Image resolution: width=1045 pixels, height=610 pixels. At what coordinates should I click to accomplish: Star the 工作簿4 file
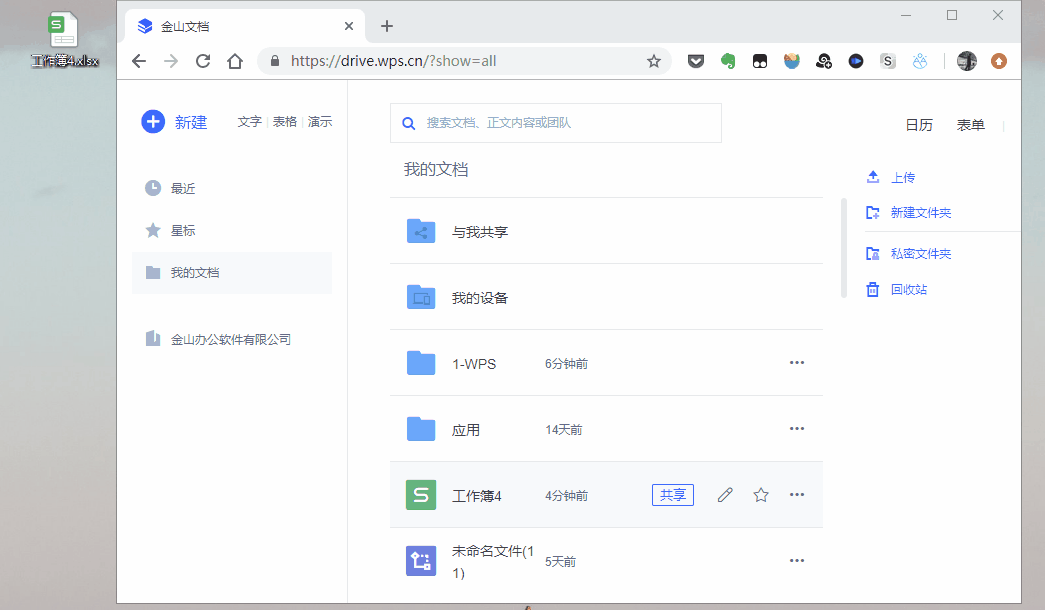[761, 495]
